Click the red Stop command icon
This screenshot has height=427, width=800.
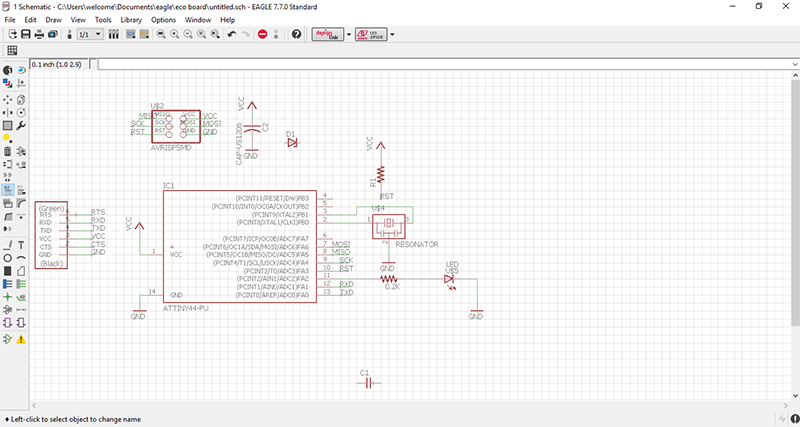pos(263,34)
